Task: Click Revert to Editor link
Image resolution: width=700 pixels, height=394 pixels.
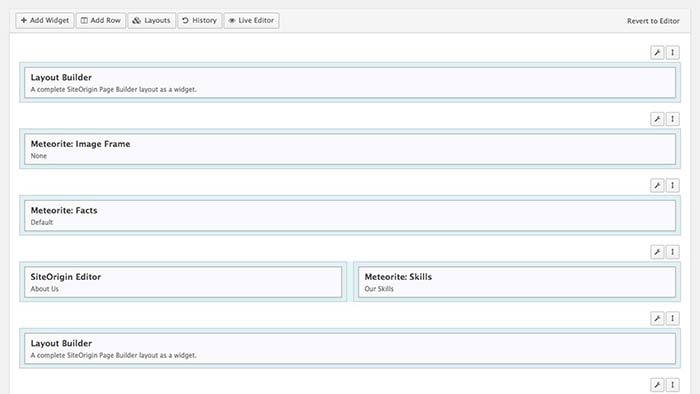Action: (x=653, y=21)
